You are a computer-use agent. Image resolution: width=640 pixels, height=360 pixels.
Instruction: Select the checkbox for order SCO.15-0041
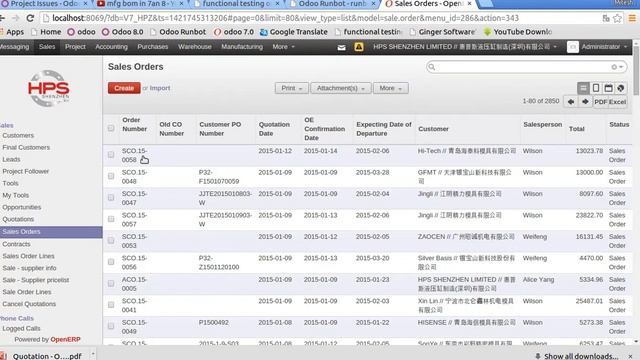(111, 305)
